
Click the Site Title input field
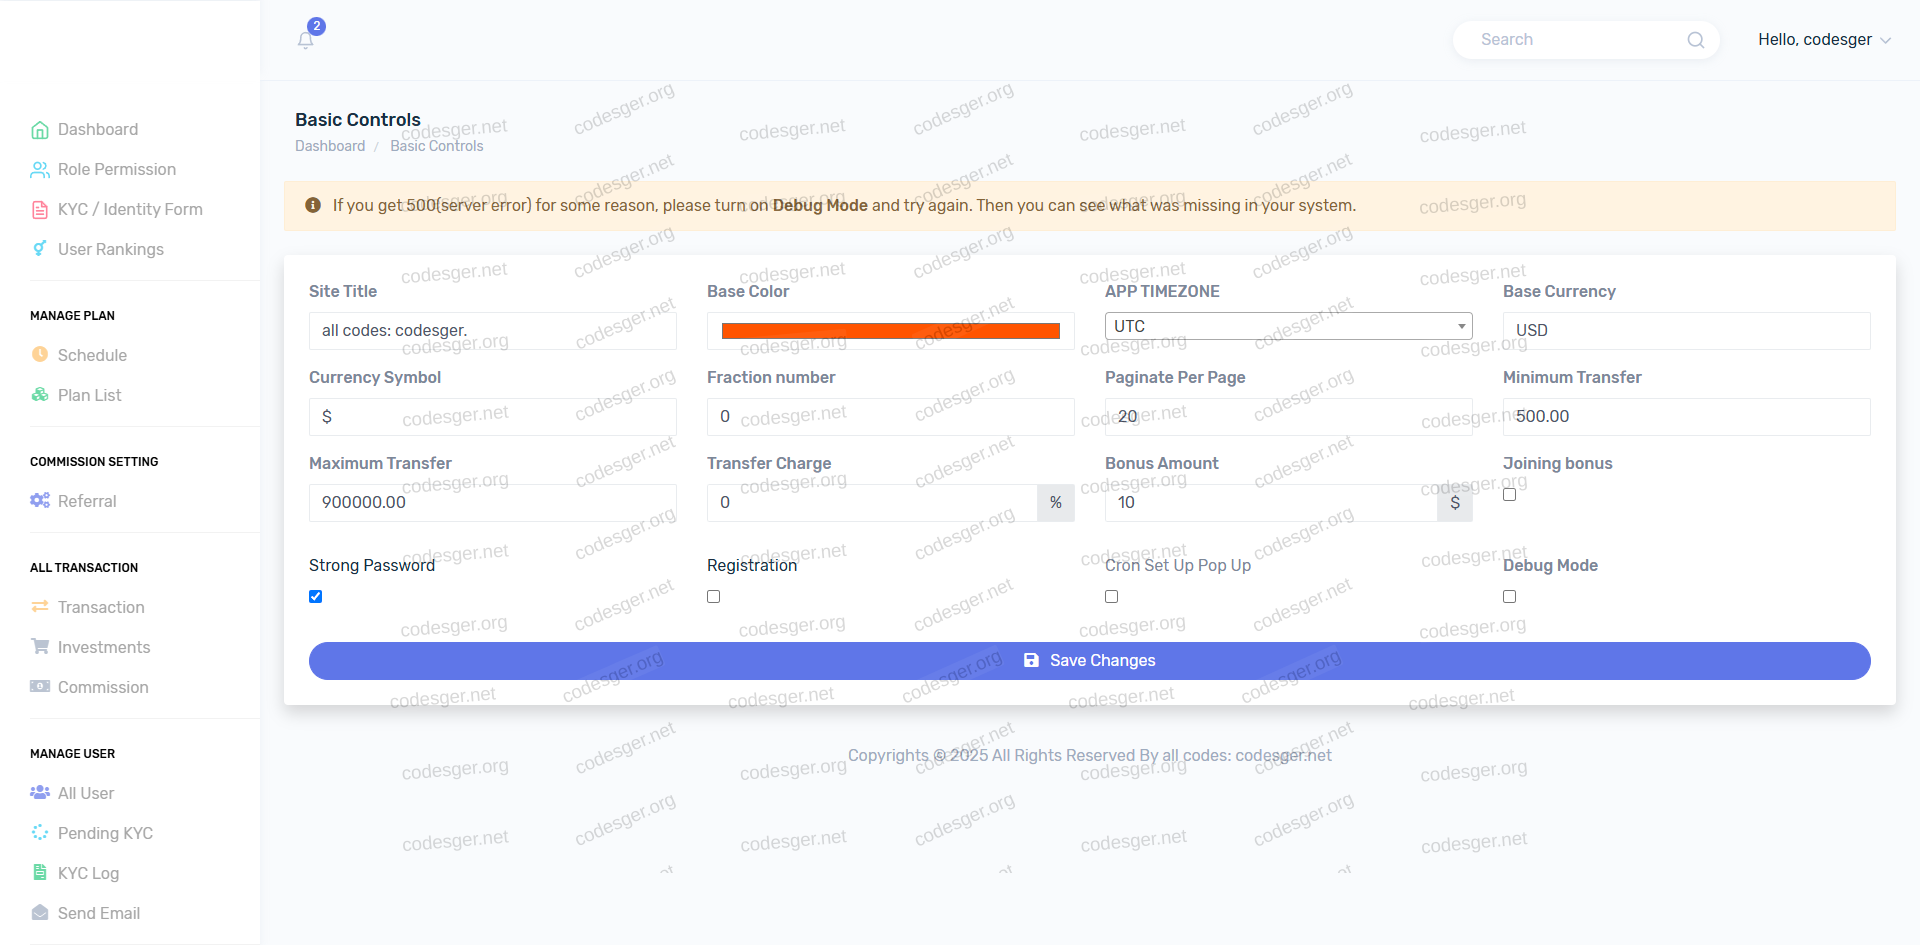(492, 331)
